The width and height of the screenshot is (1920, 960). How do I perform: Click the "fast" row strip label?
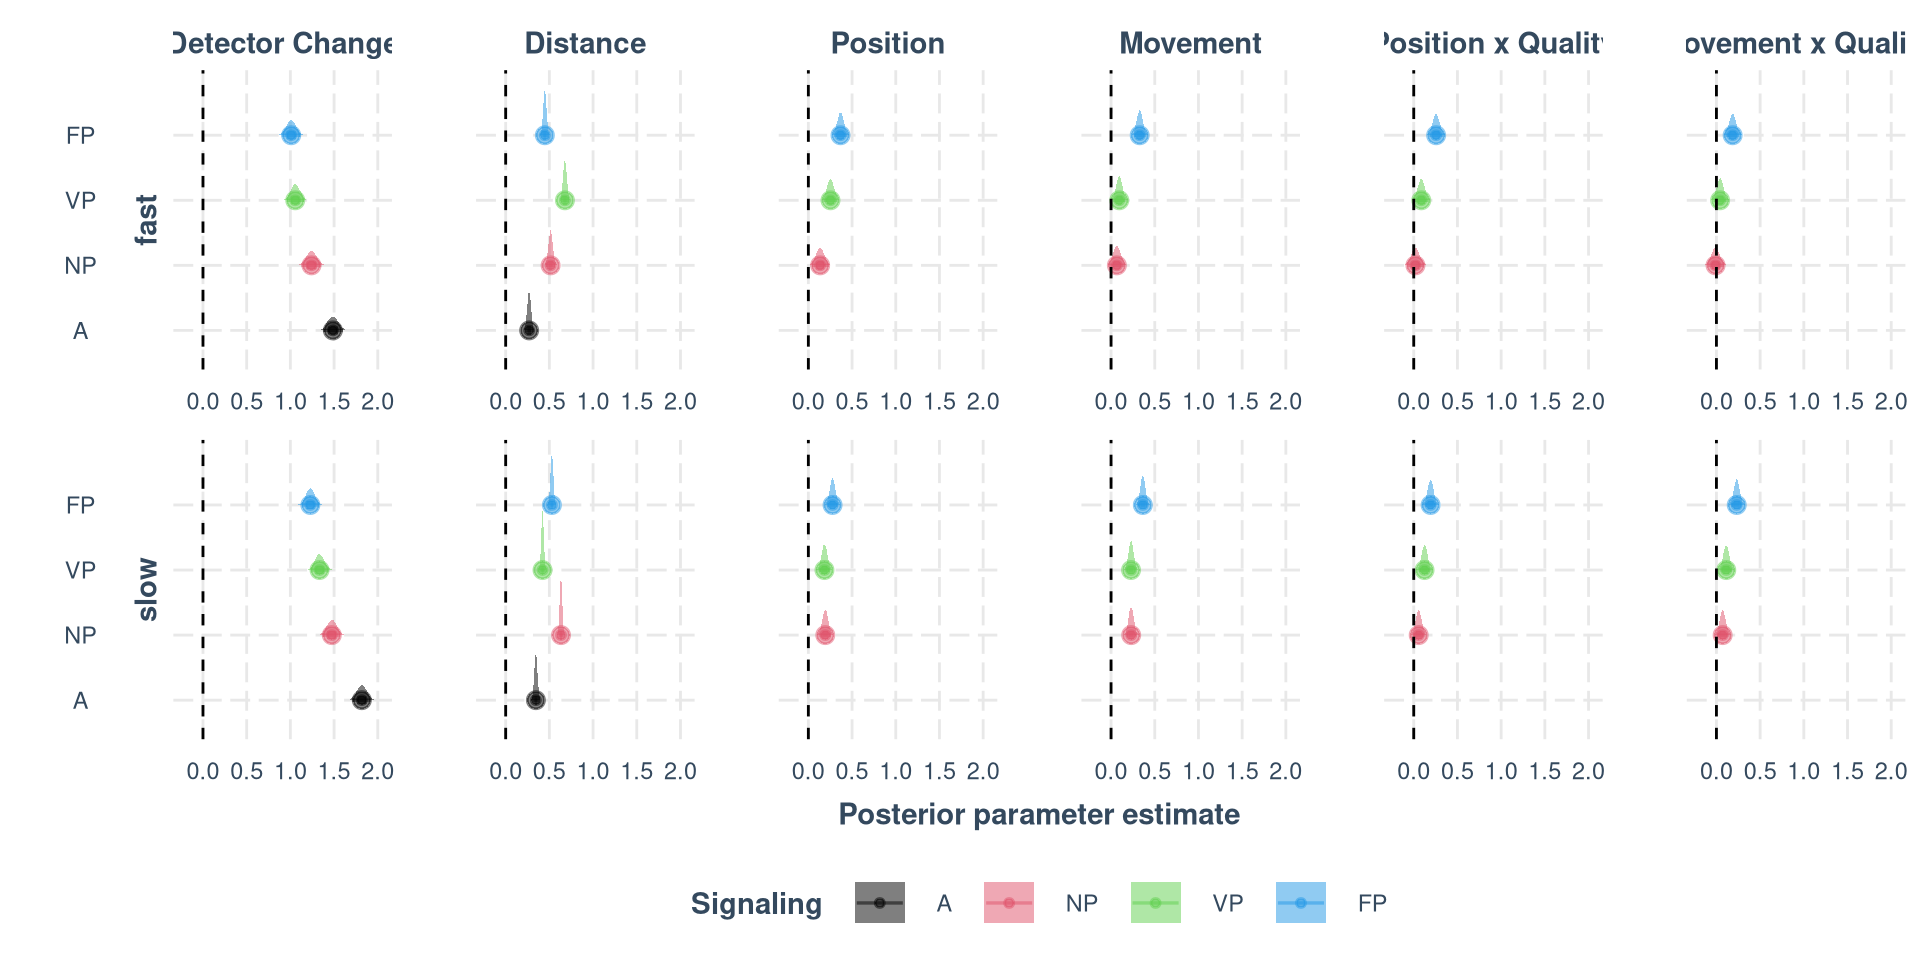click(x=147, y=220)
